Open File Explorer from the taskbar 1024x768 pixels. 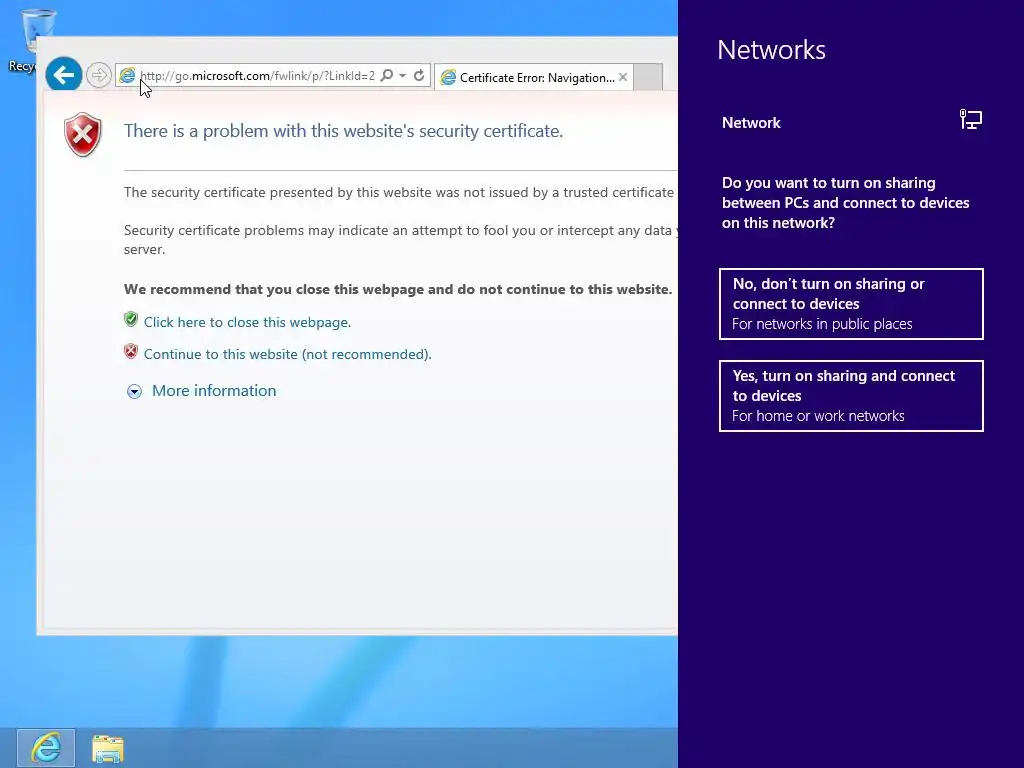tap(108, 748)
